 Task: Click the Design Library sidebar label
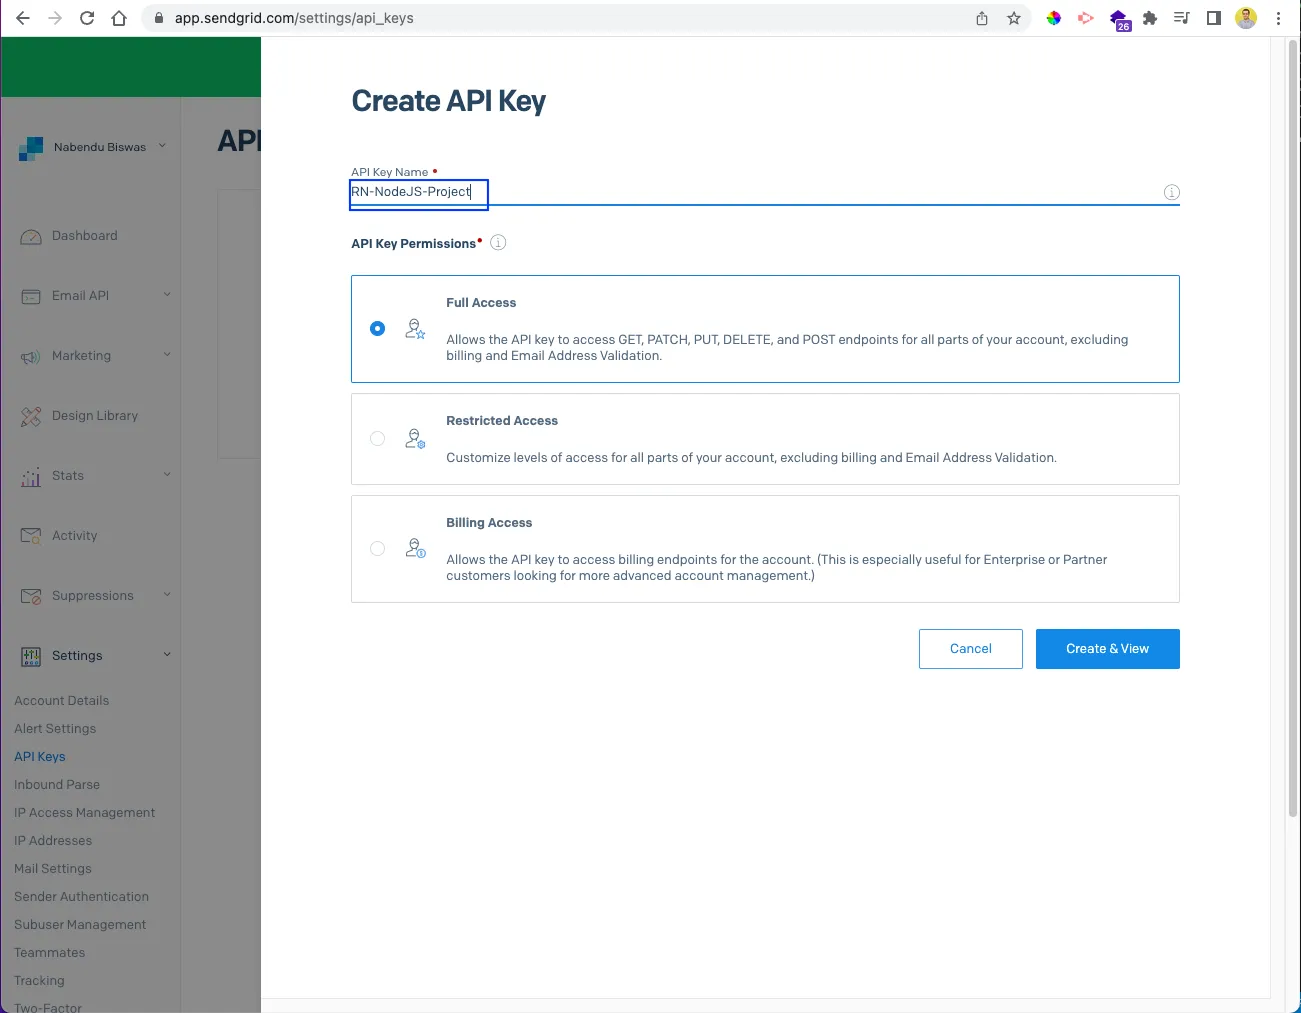pyautogui.click(x=95, y=416)
